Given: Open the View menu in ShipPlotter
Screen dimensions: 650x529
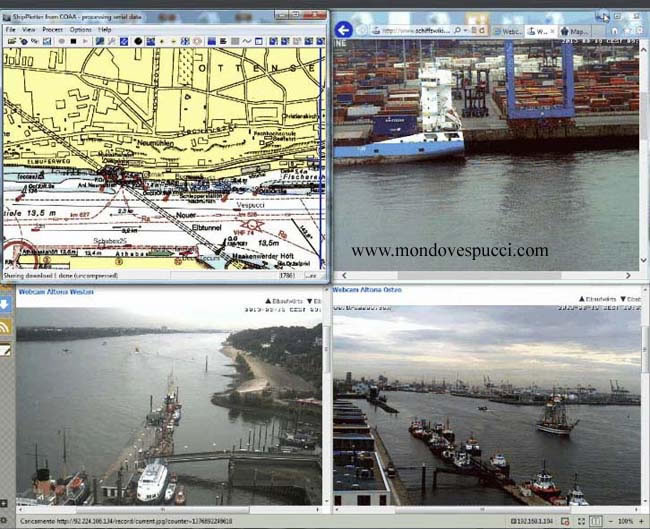Looking at the screenshot, I should (29, 29).
